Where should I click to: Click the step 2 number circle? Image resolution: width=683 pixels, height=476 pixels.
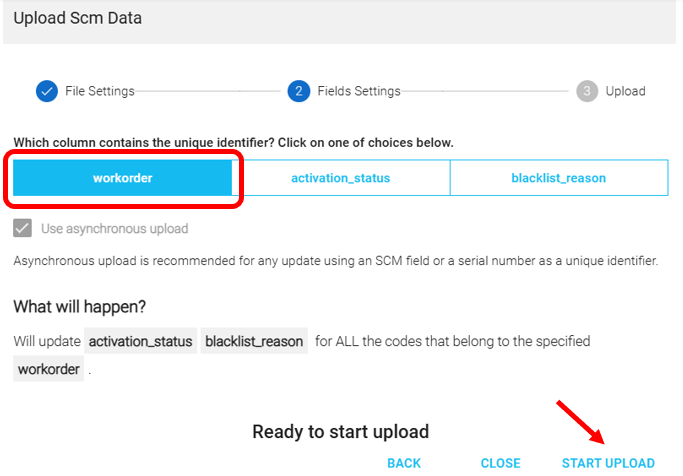pyautogui.click(x=298, y=91)
